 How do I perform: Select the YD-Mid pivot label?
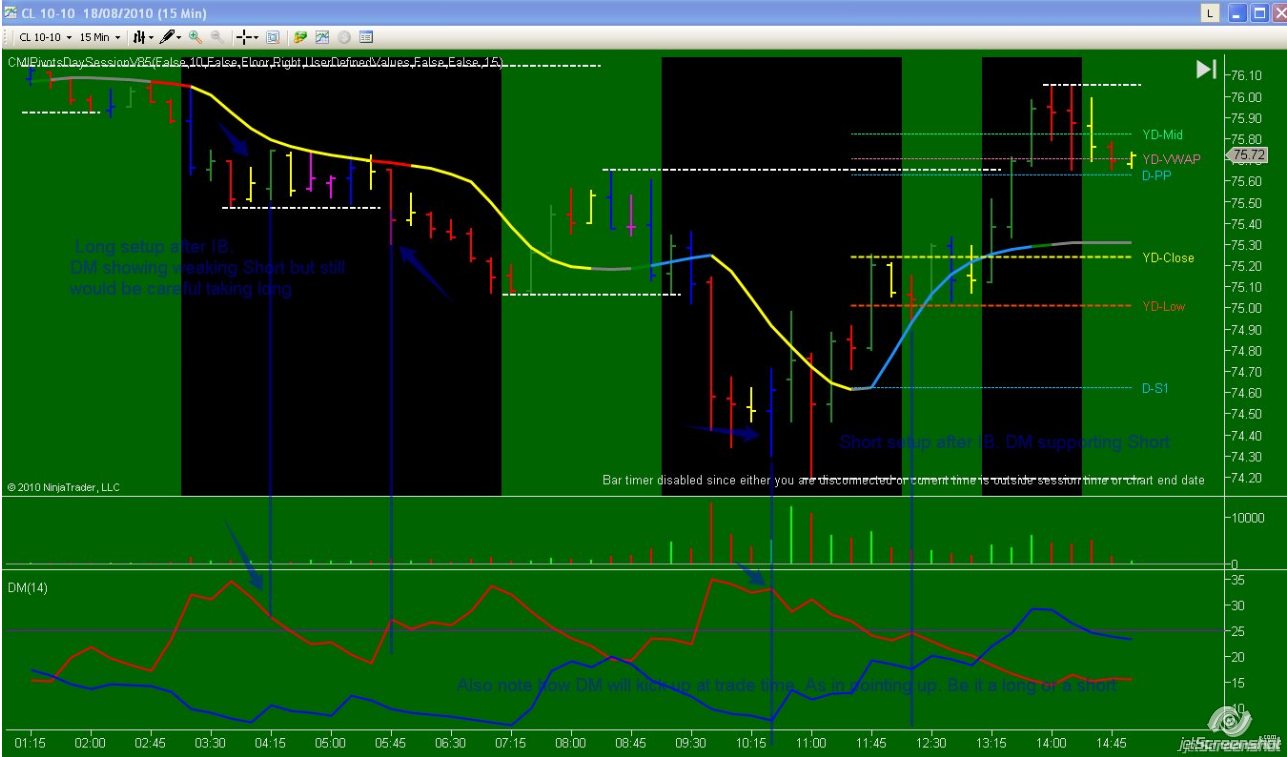(1163, 134)
